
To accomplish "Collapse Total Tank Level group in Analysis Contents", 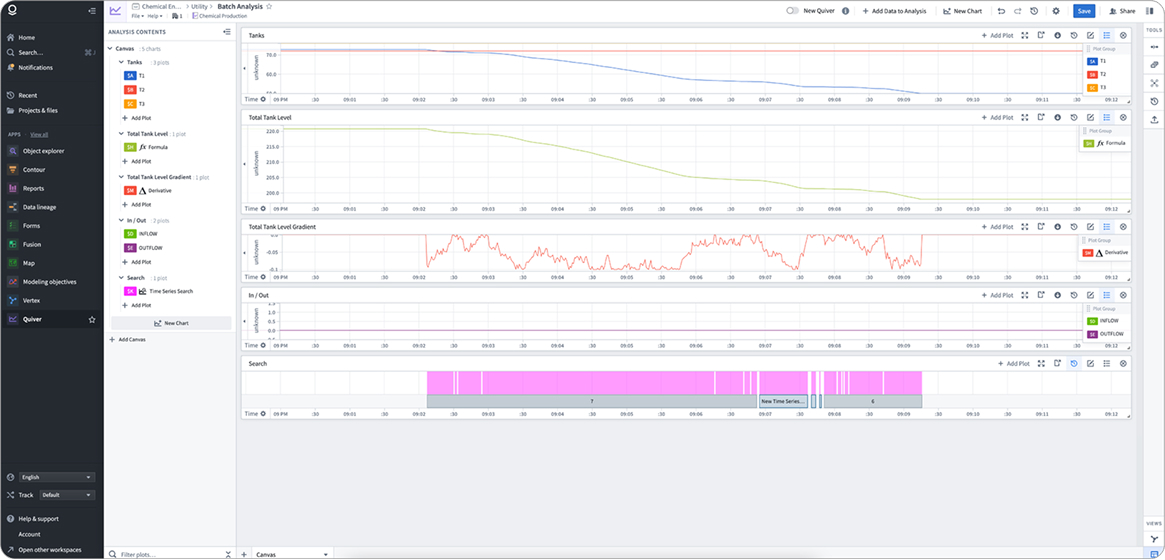I will point(121,134).
